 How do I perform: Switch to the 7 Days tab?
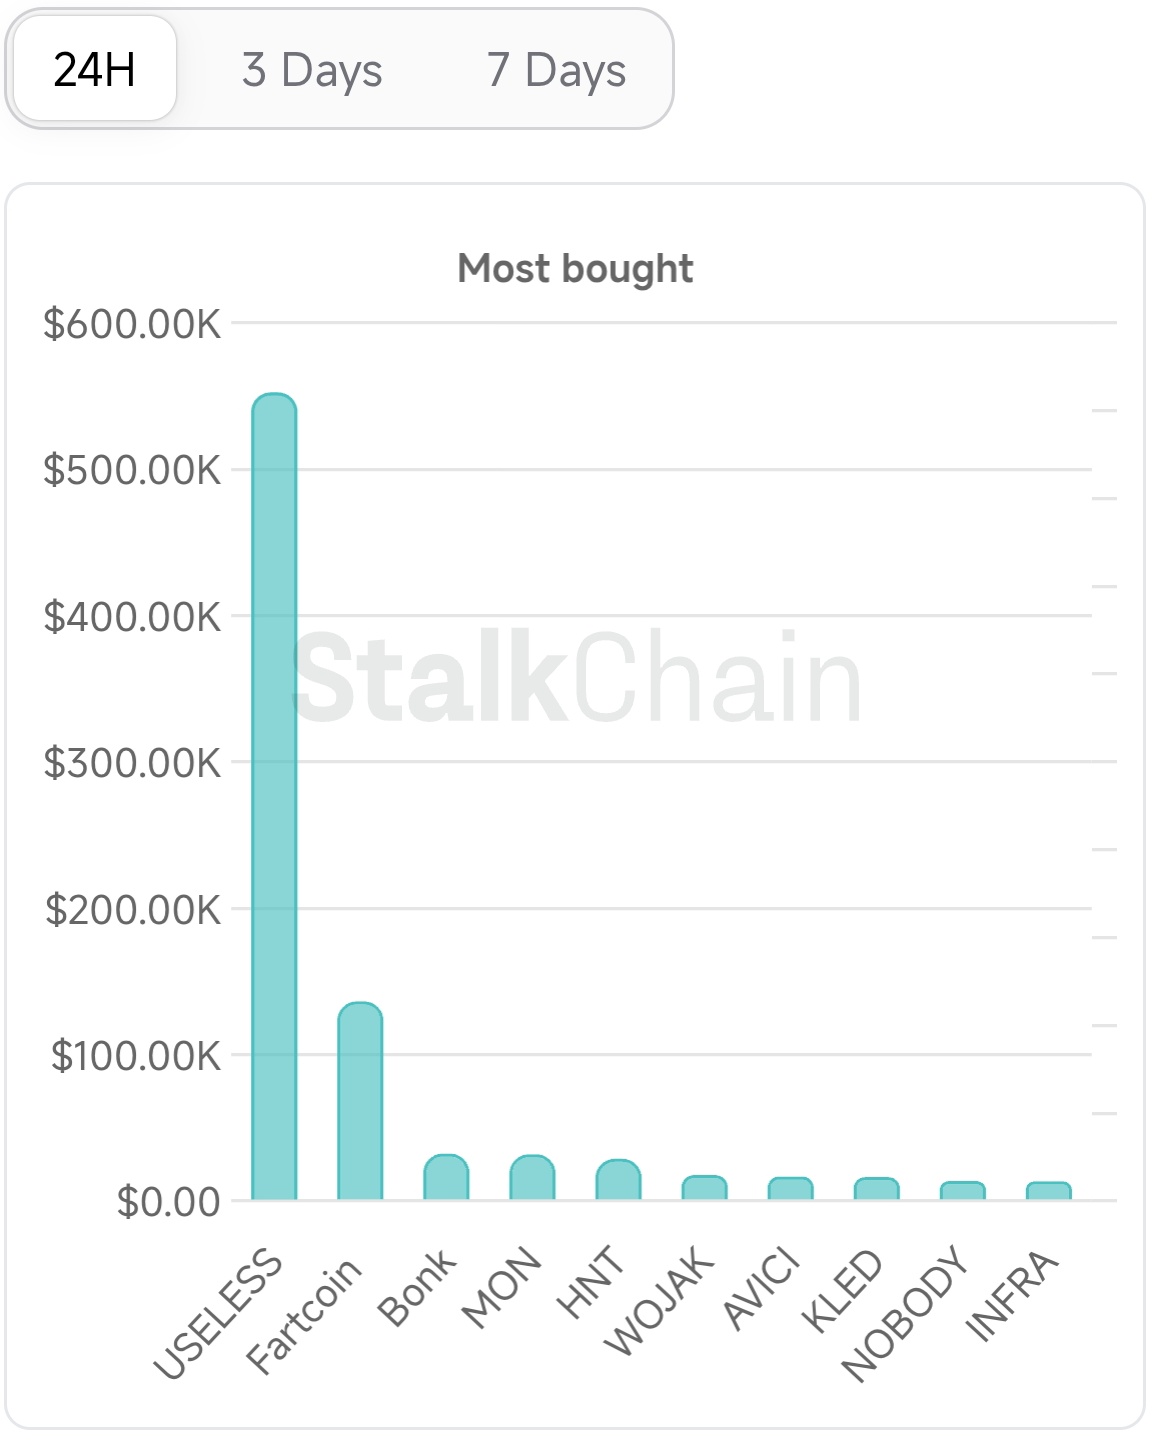[x=556, y=70]
